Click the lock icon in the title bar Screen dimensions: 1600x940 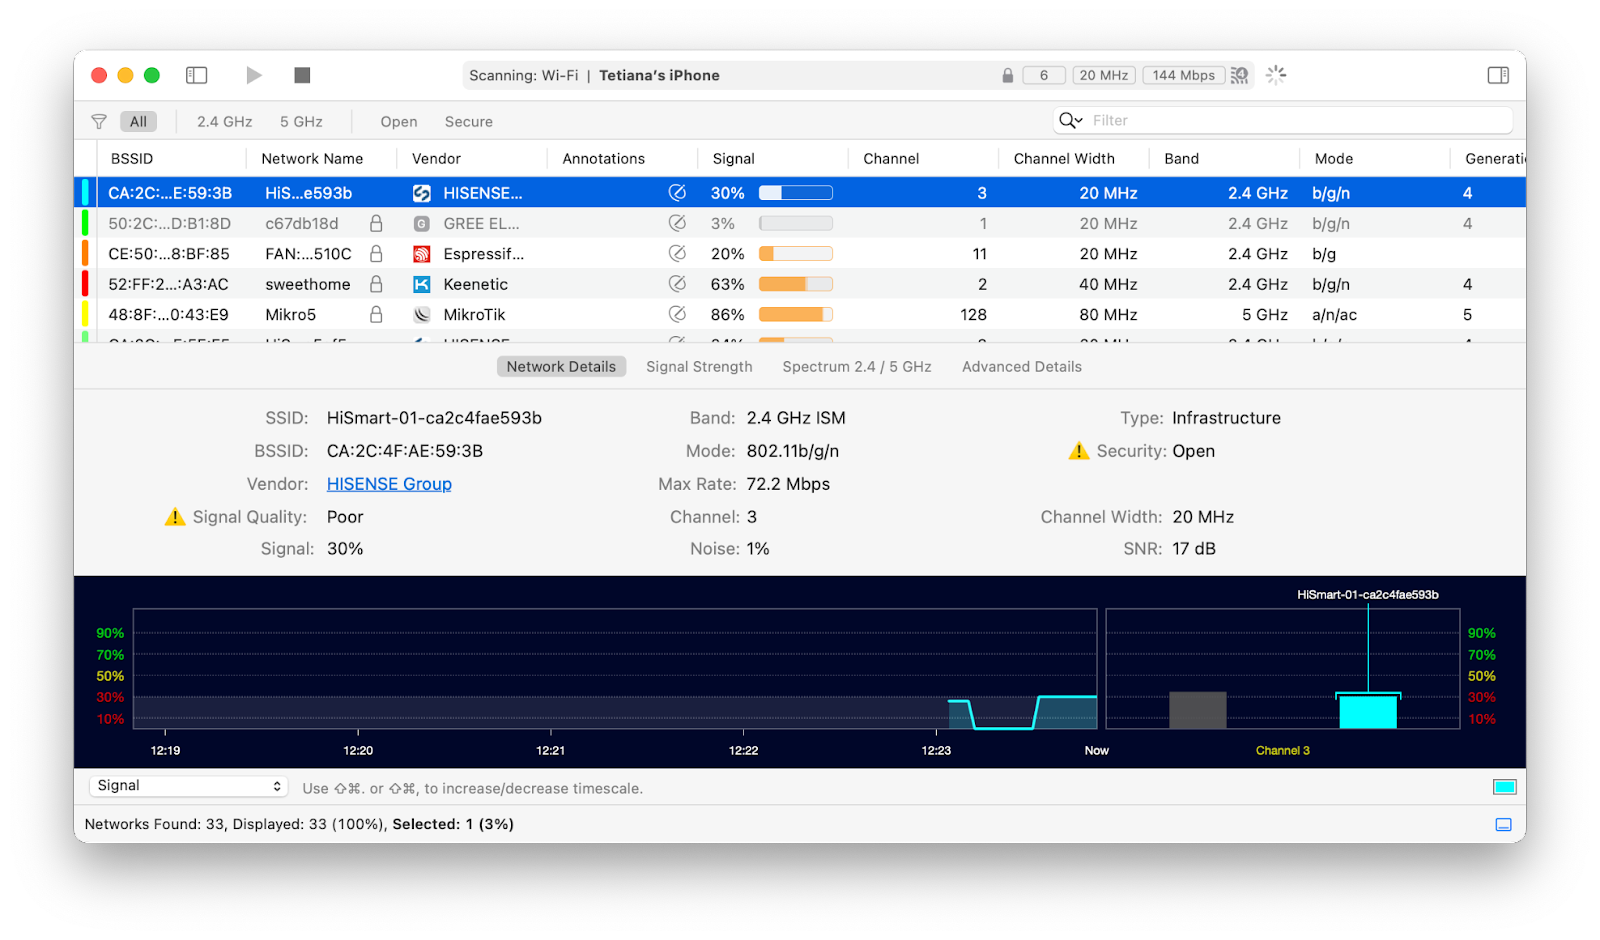(1008, 75)
